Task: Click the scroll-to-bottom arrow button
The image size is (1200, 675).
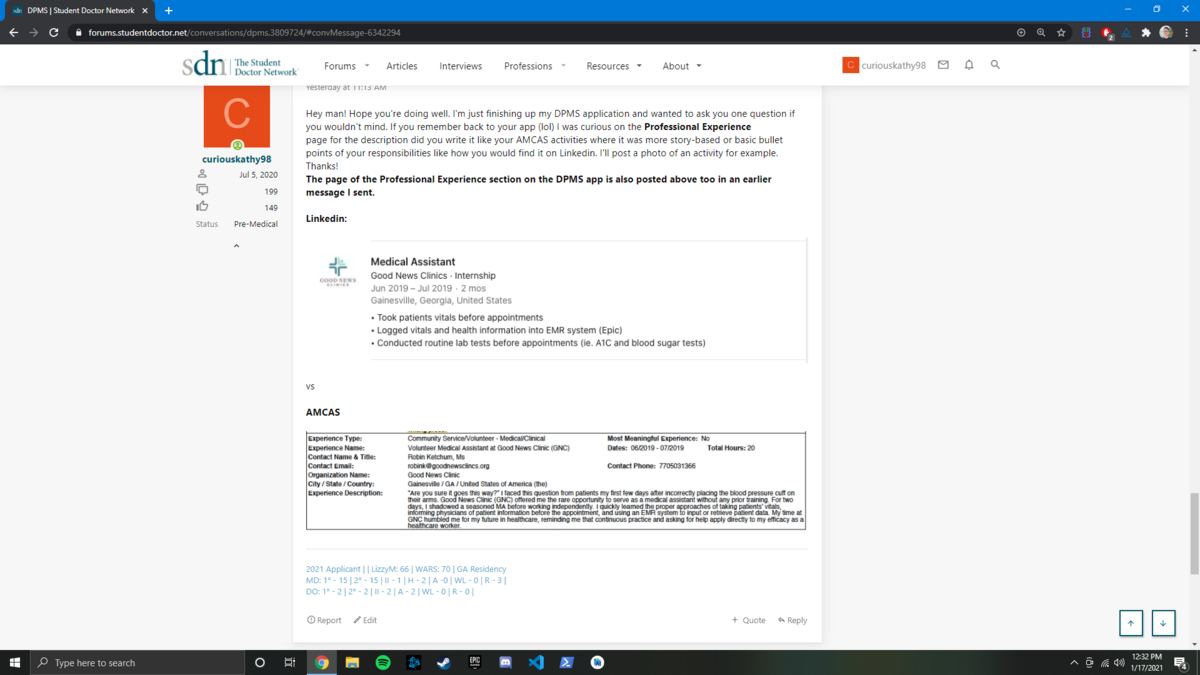Action: [x=1163, y=623]
